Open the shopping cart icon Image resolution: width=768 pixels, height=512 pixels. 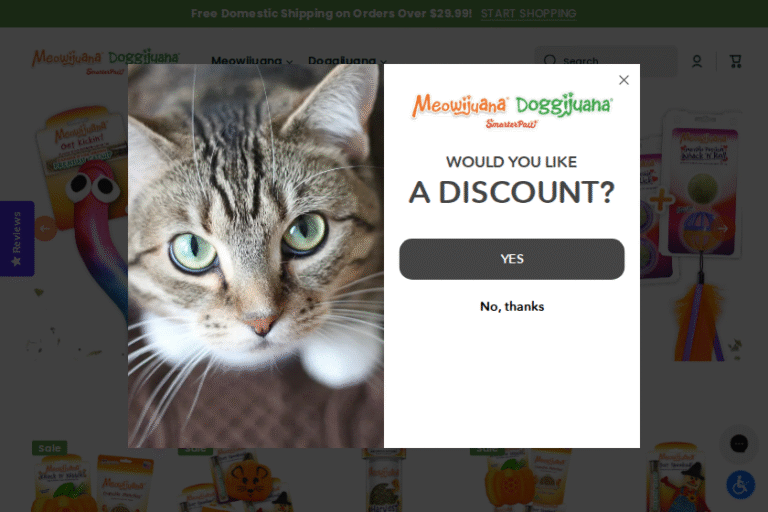tap(735, 61)
